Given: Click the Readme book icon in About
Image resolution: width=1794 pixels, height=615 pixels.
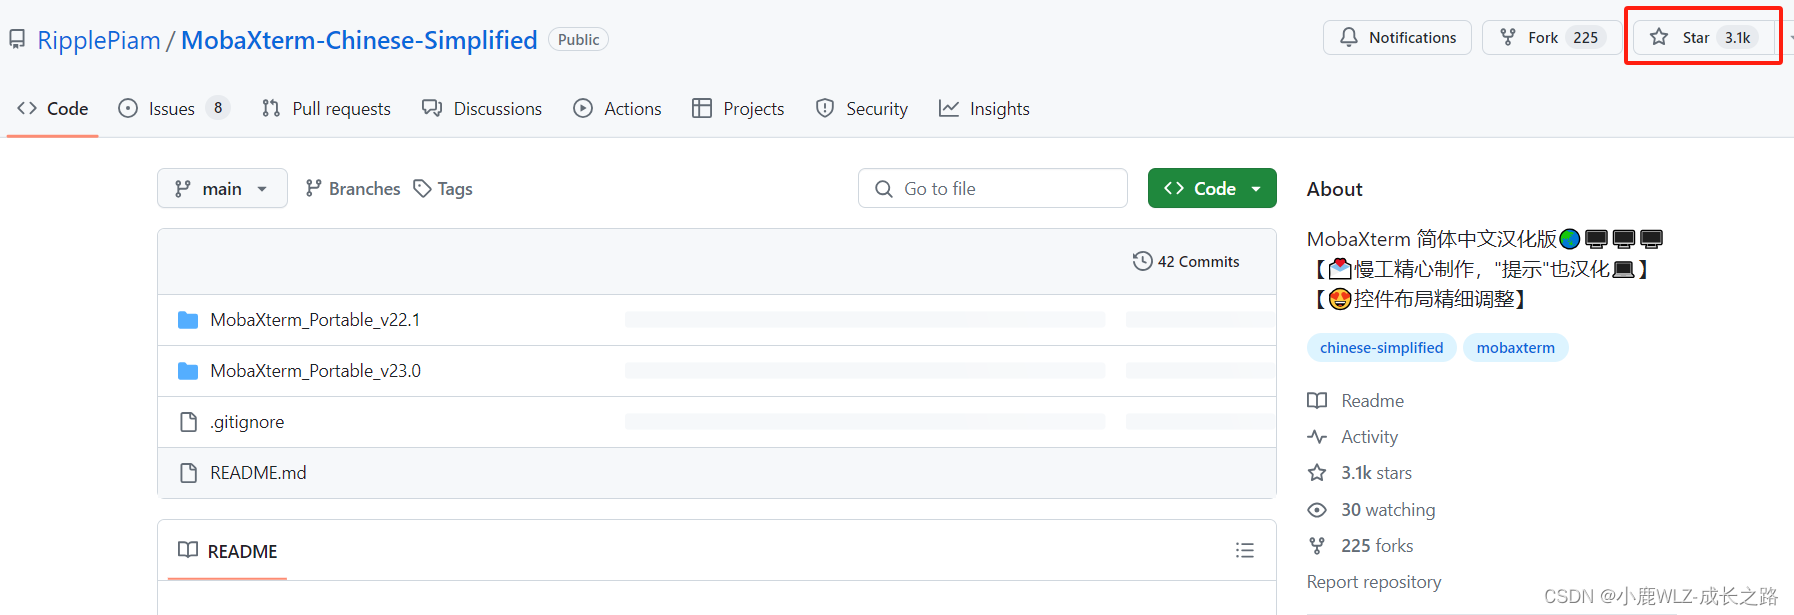Looking at the screenshot, I should pos(1317,401).
